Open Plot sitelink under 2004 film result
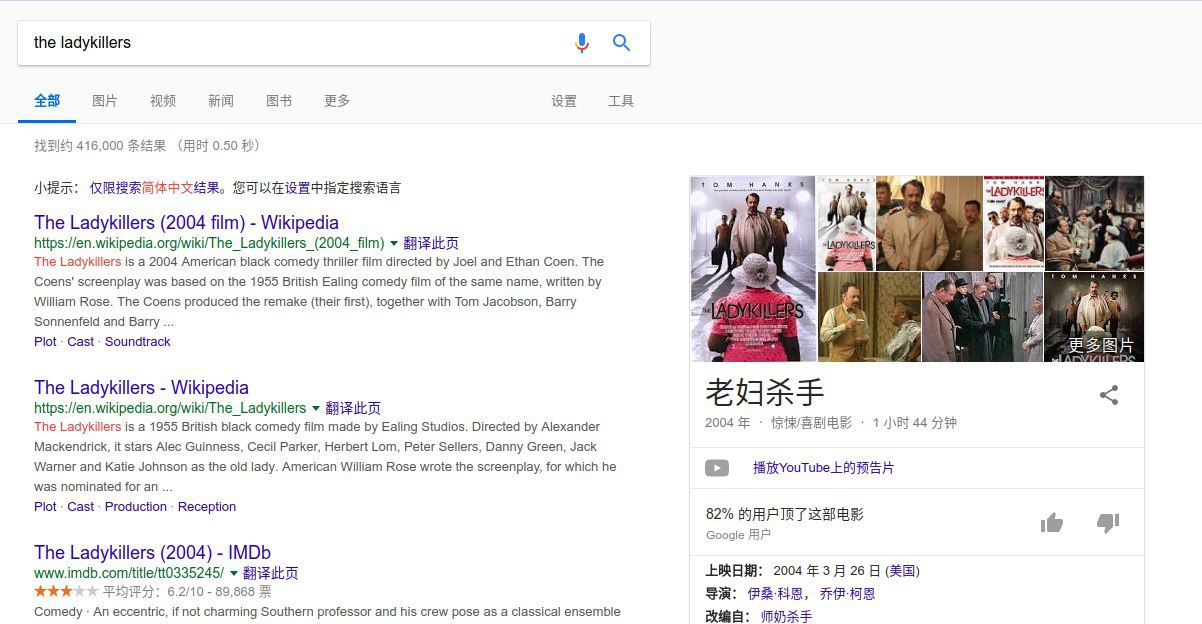 point(45,341)
